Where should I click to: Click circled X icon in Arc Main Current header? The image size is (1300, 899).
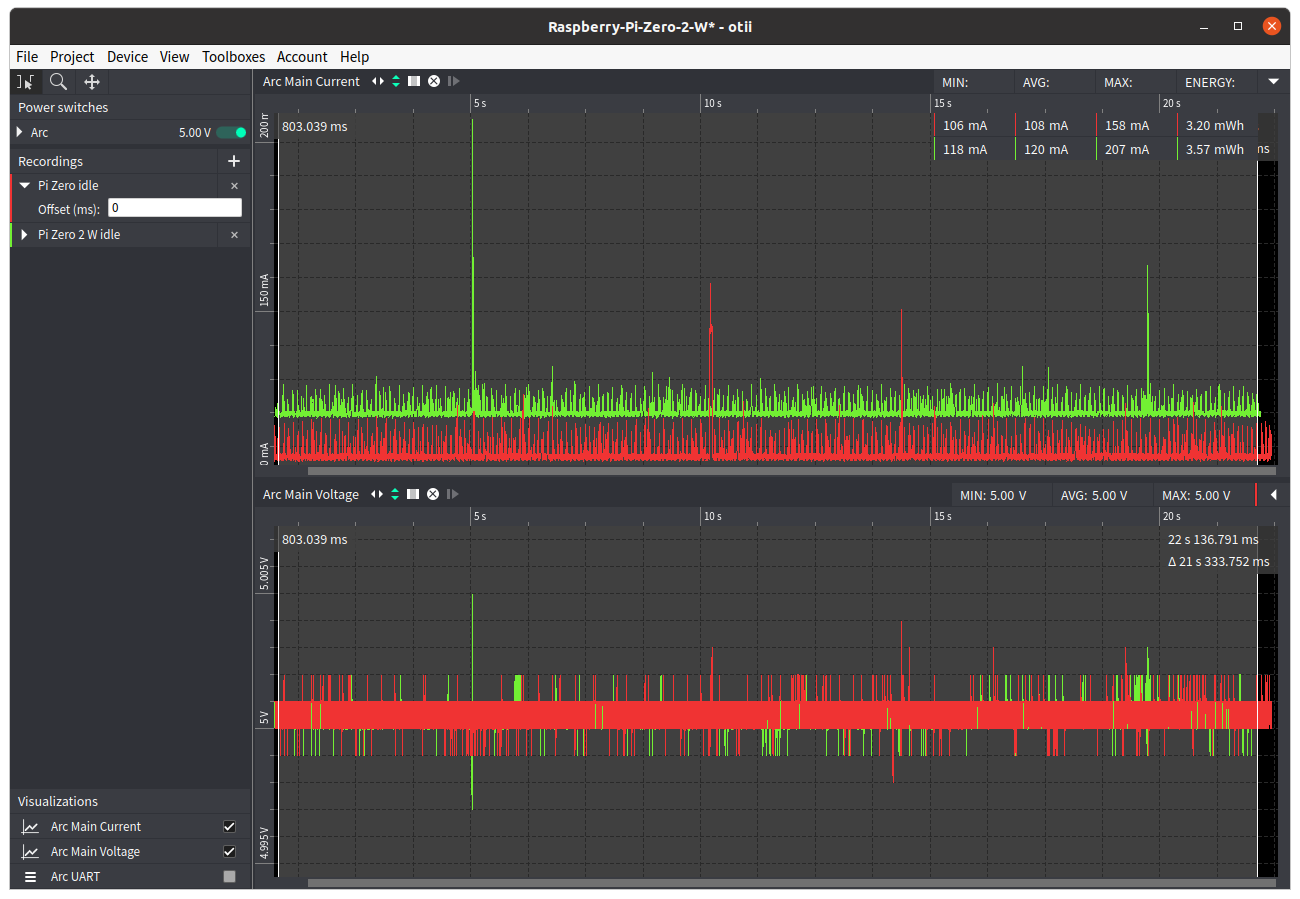434,81
